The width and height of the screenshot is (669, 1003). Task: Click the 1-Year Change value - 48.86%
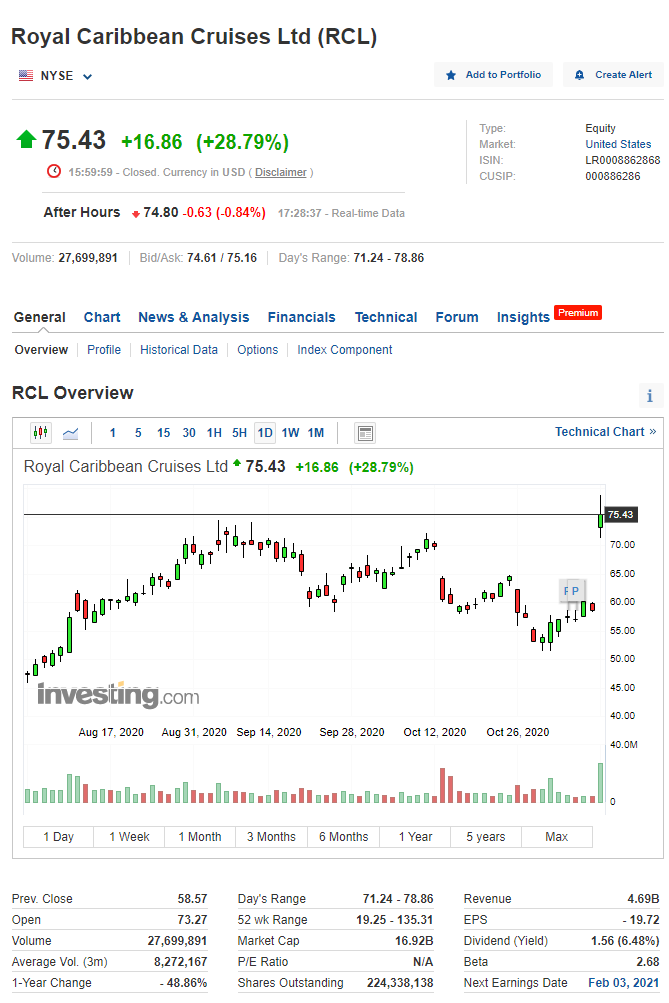183,983
